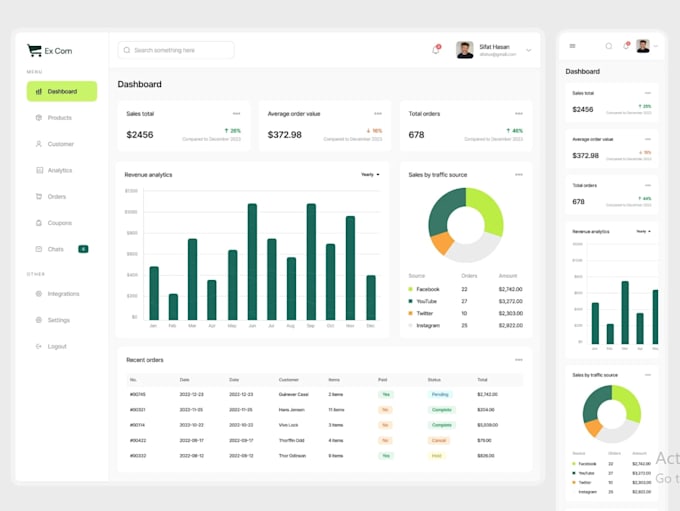Open the Yearly dropdown in the mobile revenue chart
The height and width of the screenshot is (511, 680).
(644, 231)
